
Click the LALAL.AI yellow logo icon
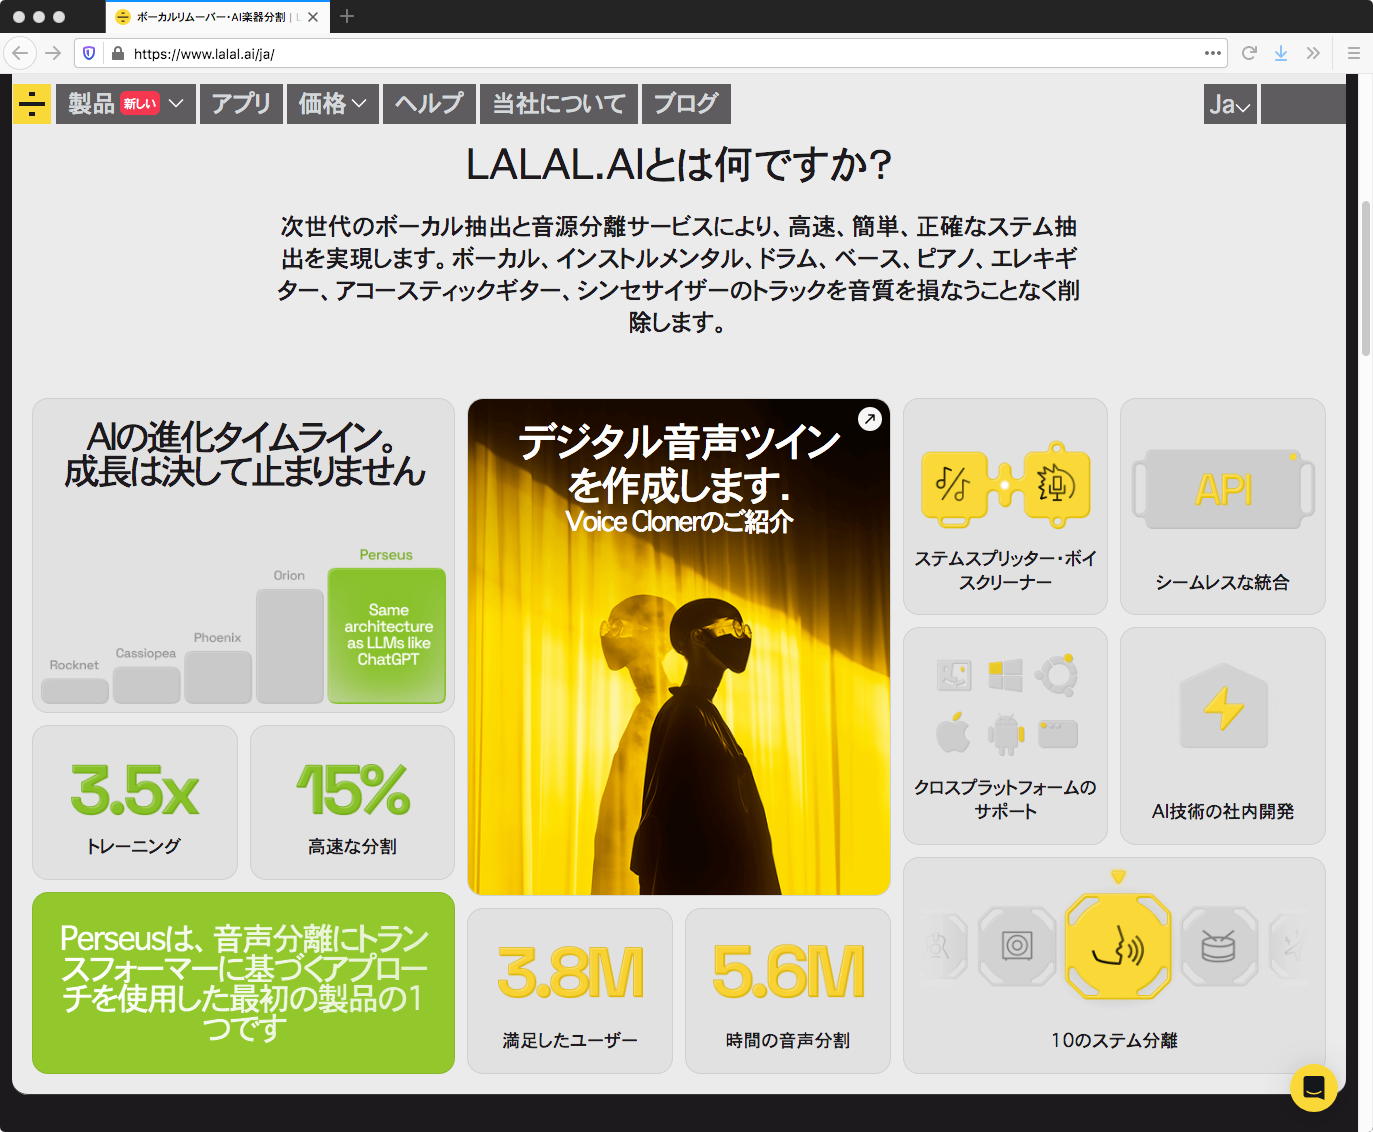[32, 104]
